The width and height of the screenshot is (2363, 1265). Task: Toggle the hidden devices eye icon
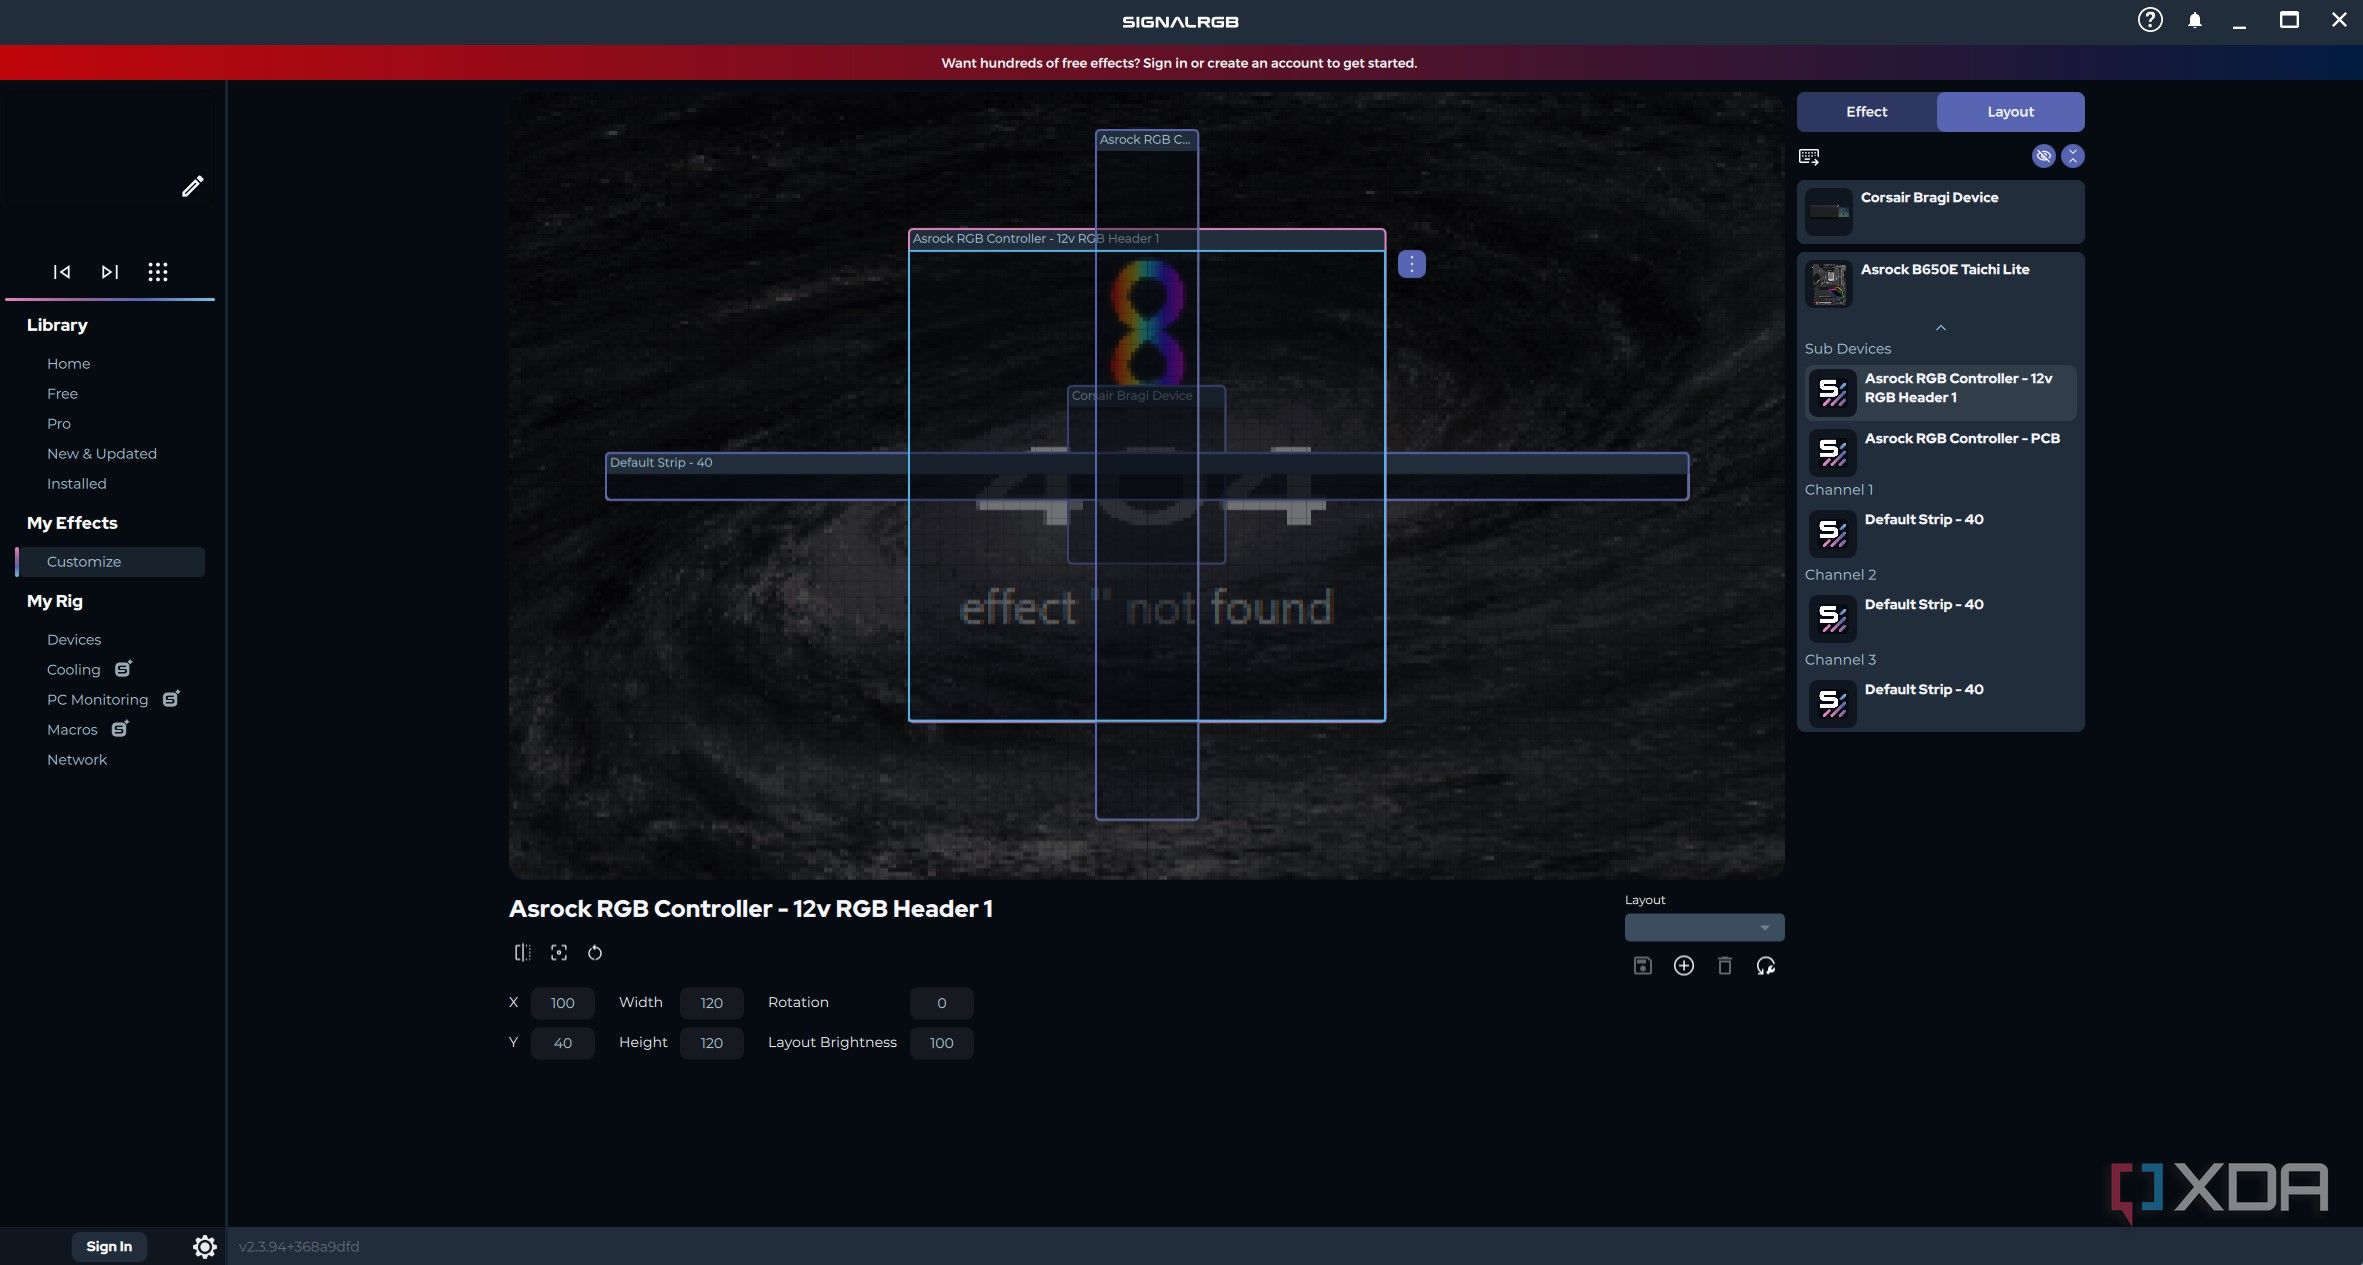tap(2043, 156)
